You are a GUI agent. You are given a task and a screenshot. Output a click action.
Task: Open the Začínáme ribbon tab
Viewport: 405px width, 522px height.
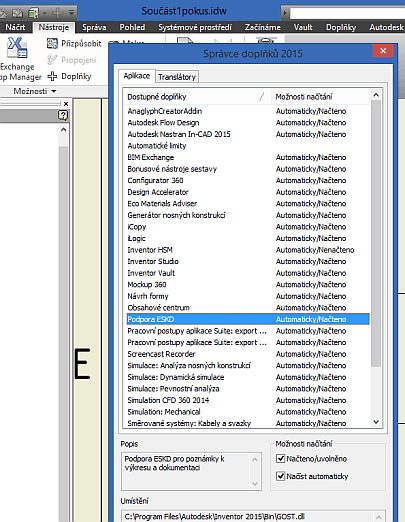click(263, 27)
